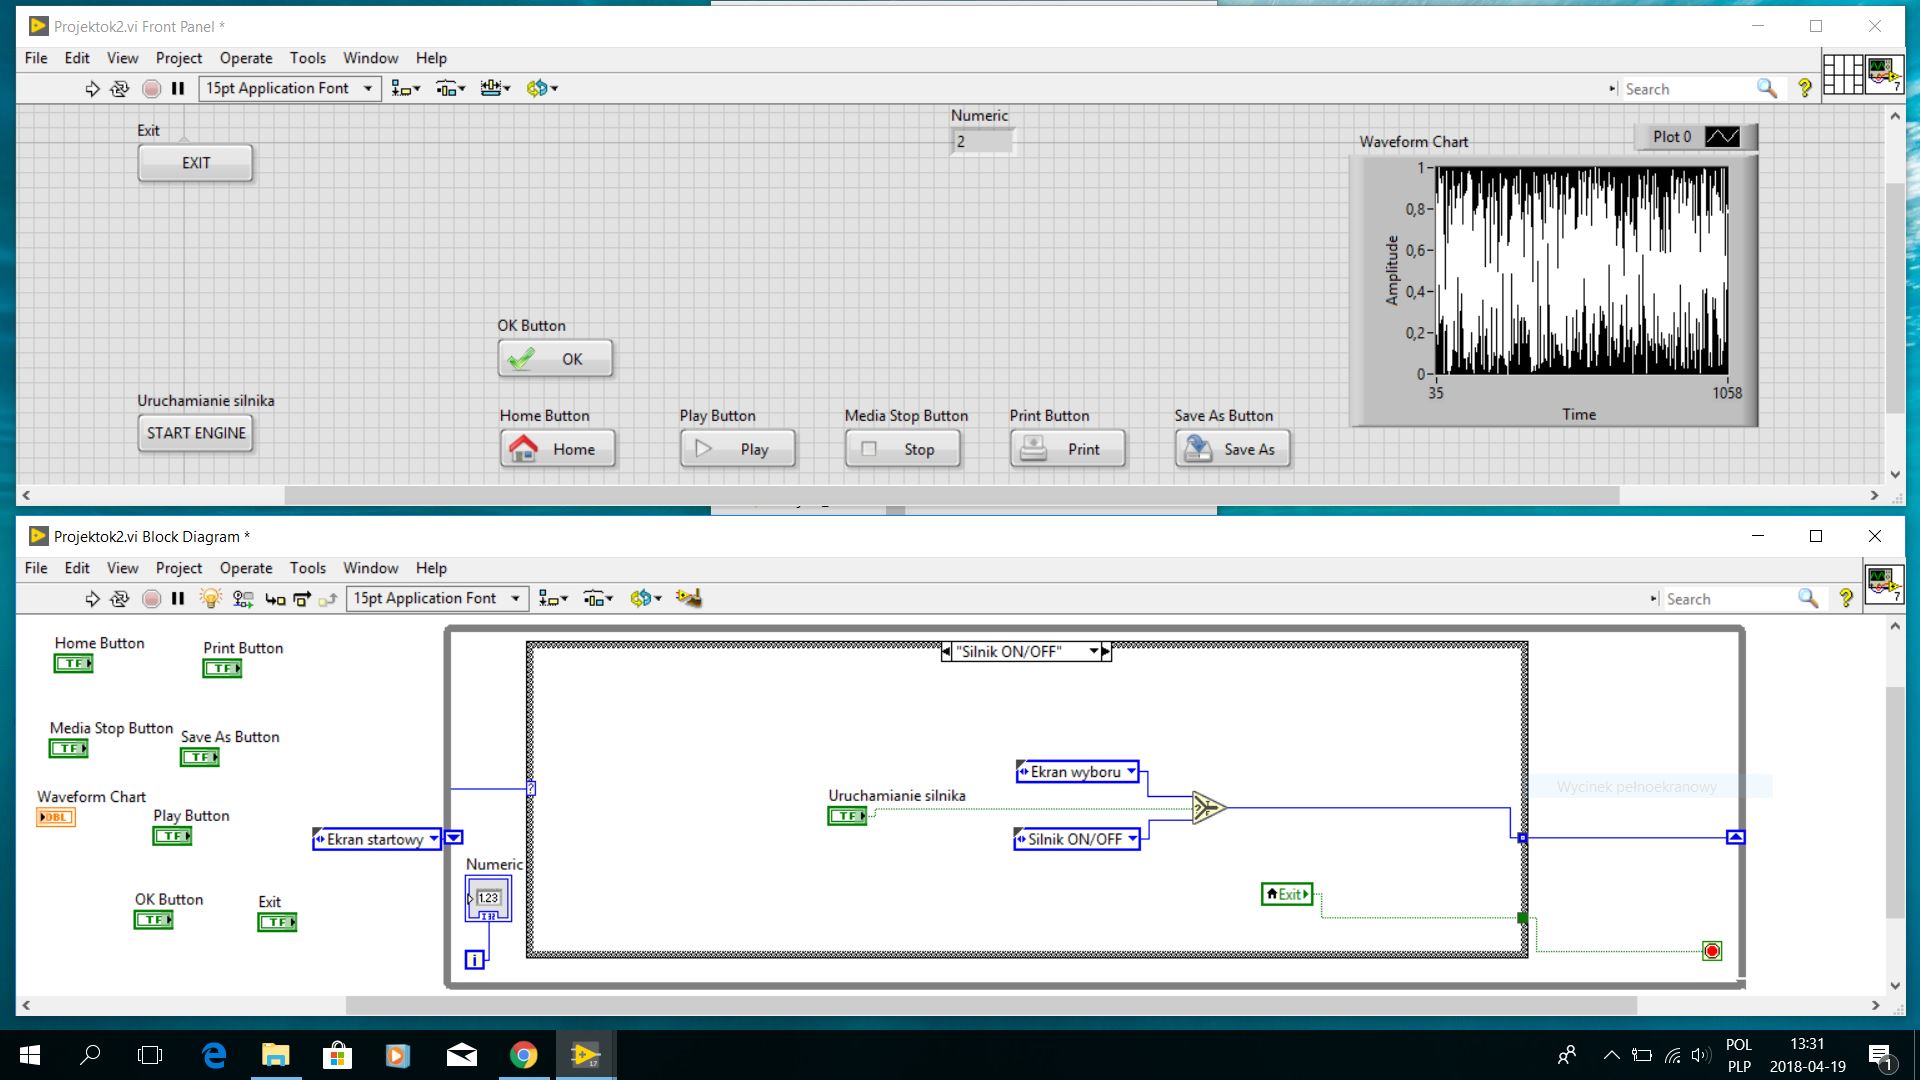Click the OK button with checkmark
This screenshot has height=1080, width=1920.
point(555,359)
